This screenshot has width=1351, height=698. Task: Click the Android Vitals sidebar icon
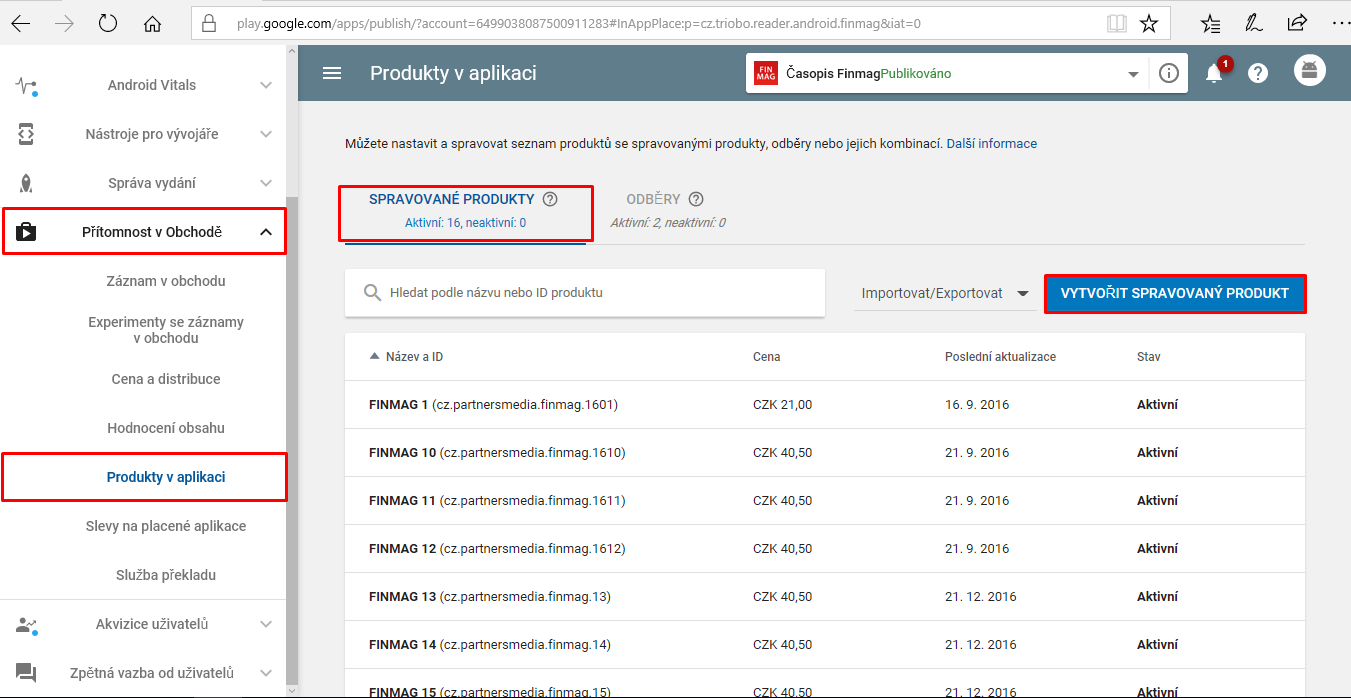(27, 85)
